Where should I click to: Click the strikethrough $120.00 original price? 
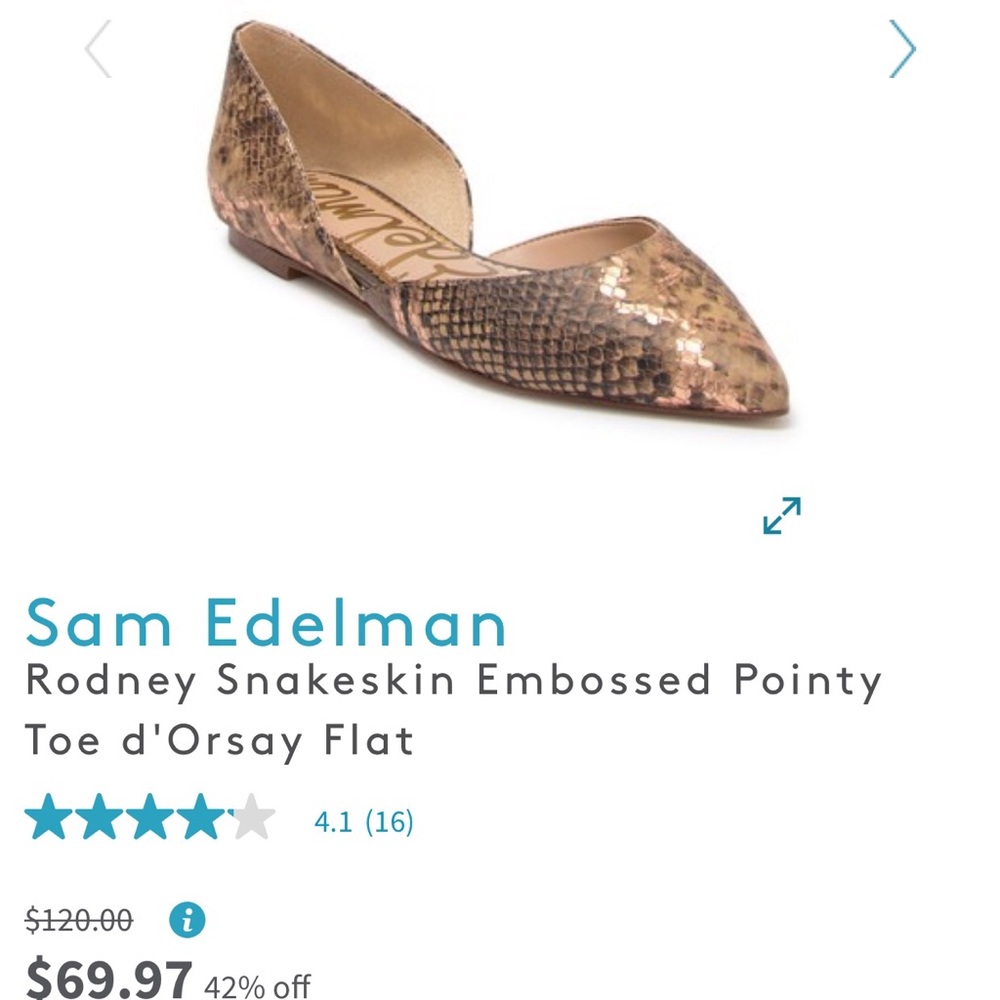81,922
